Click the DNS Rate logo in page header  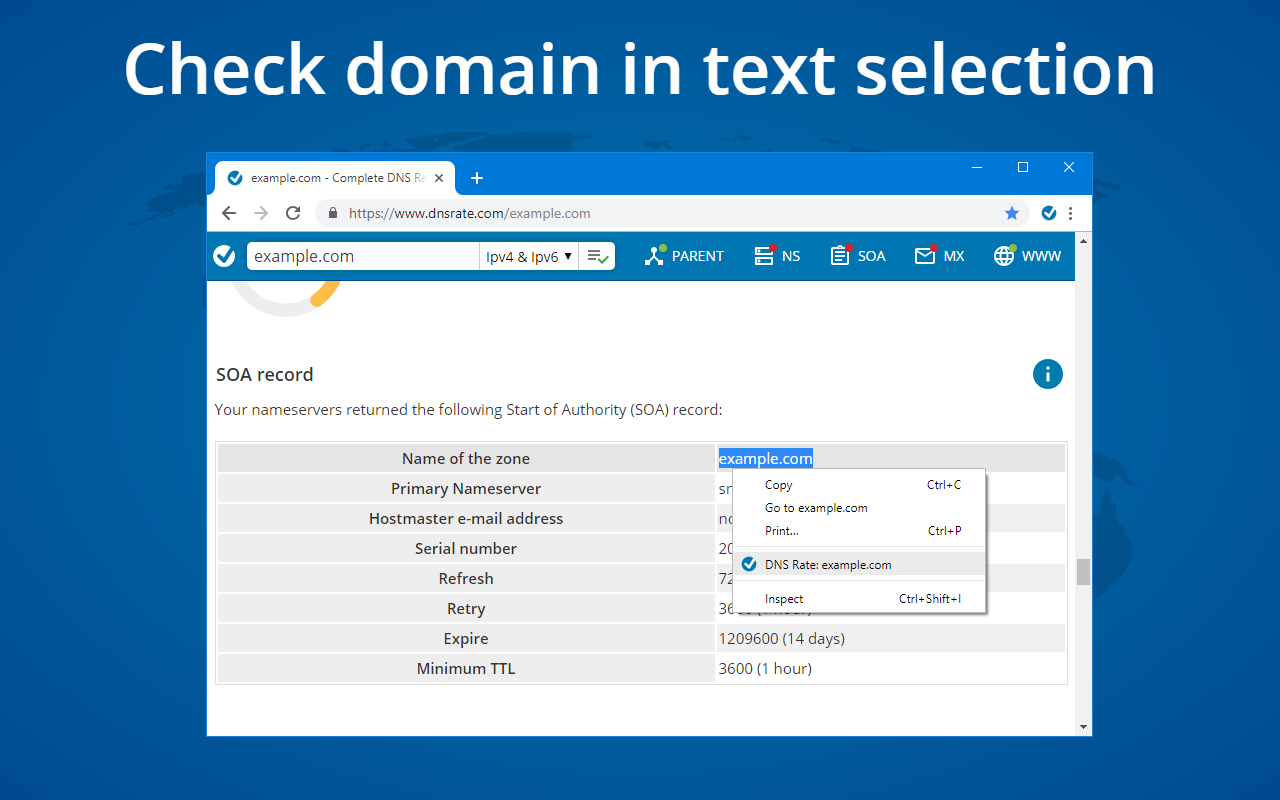click(225, 256)
